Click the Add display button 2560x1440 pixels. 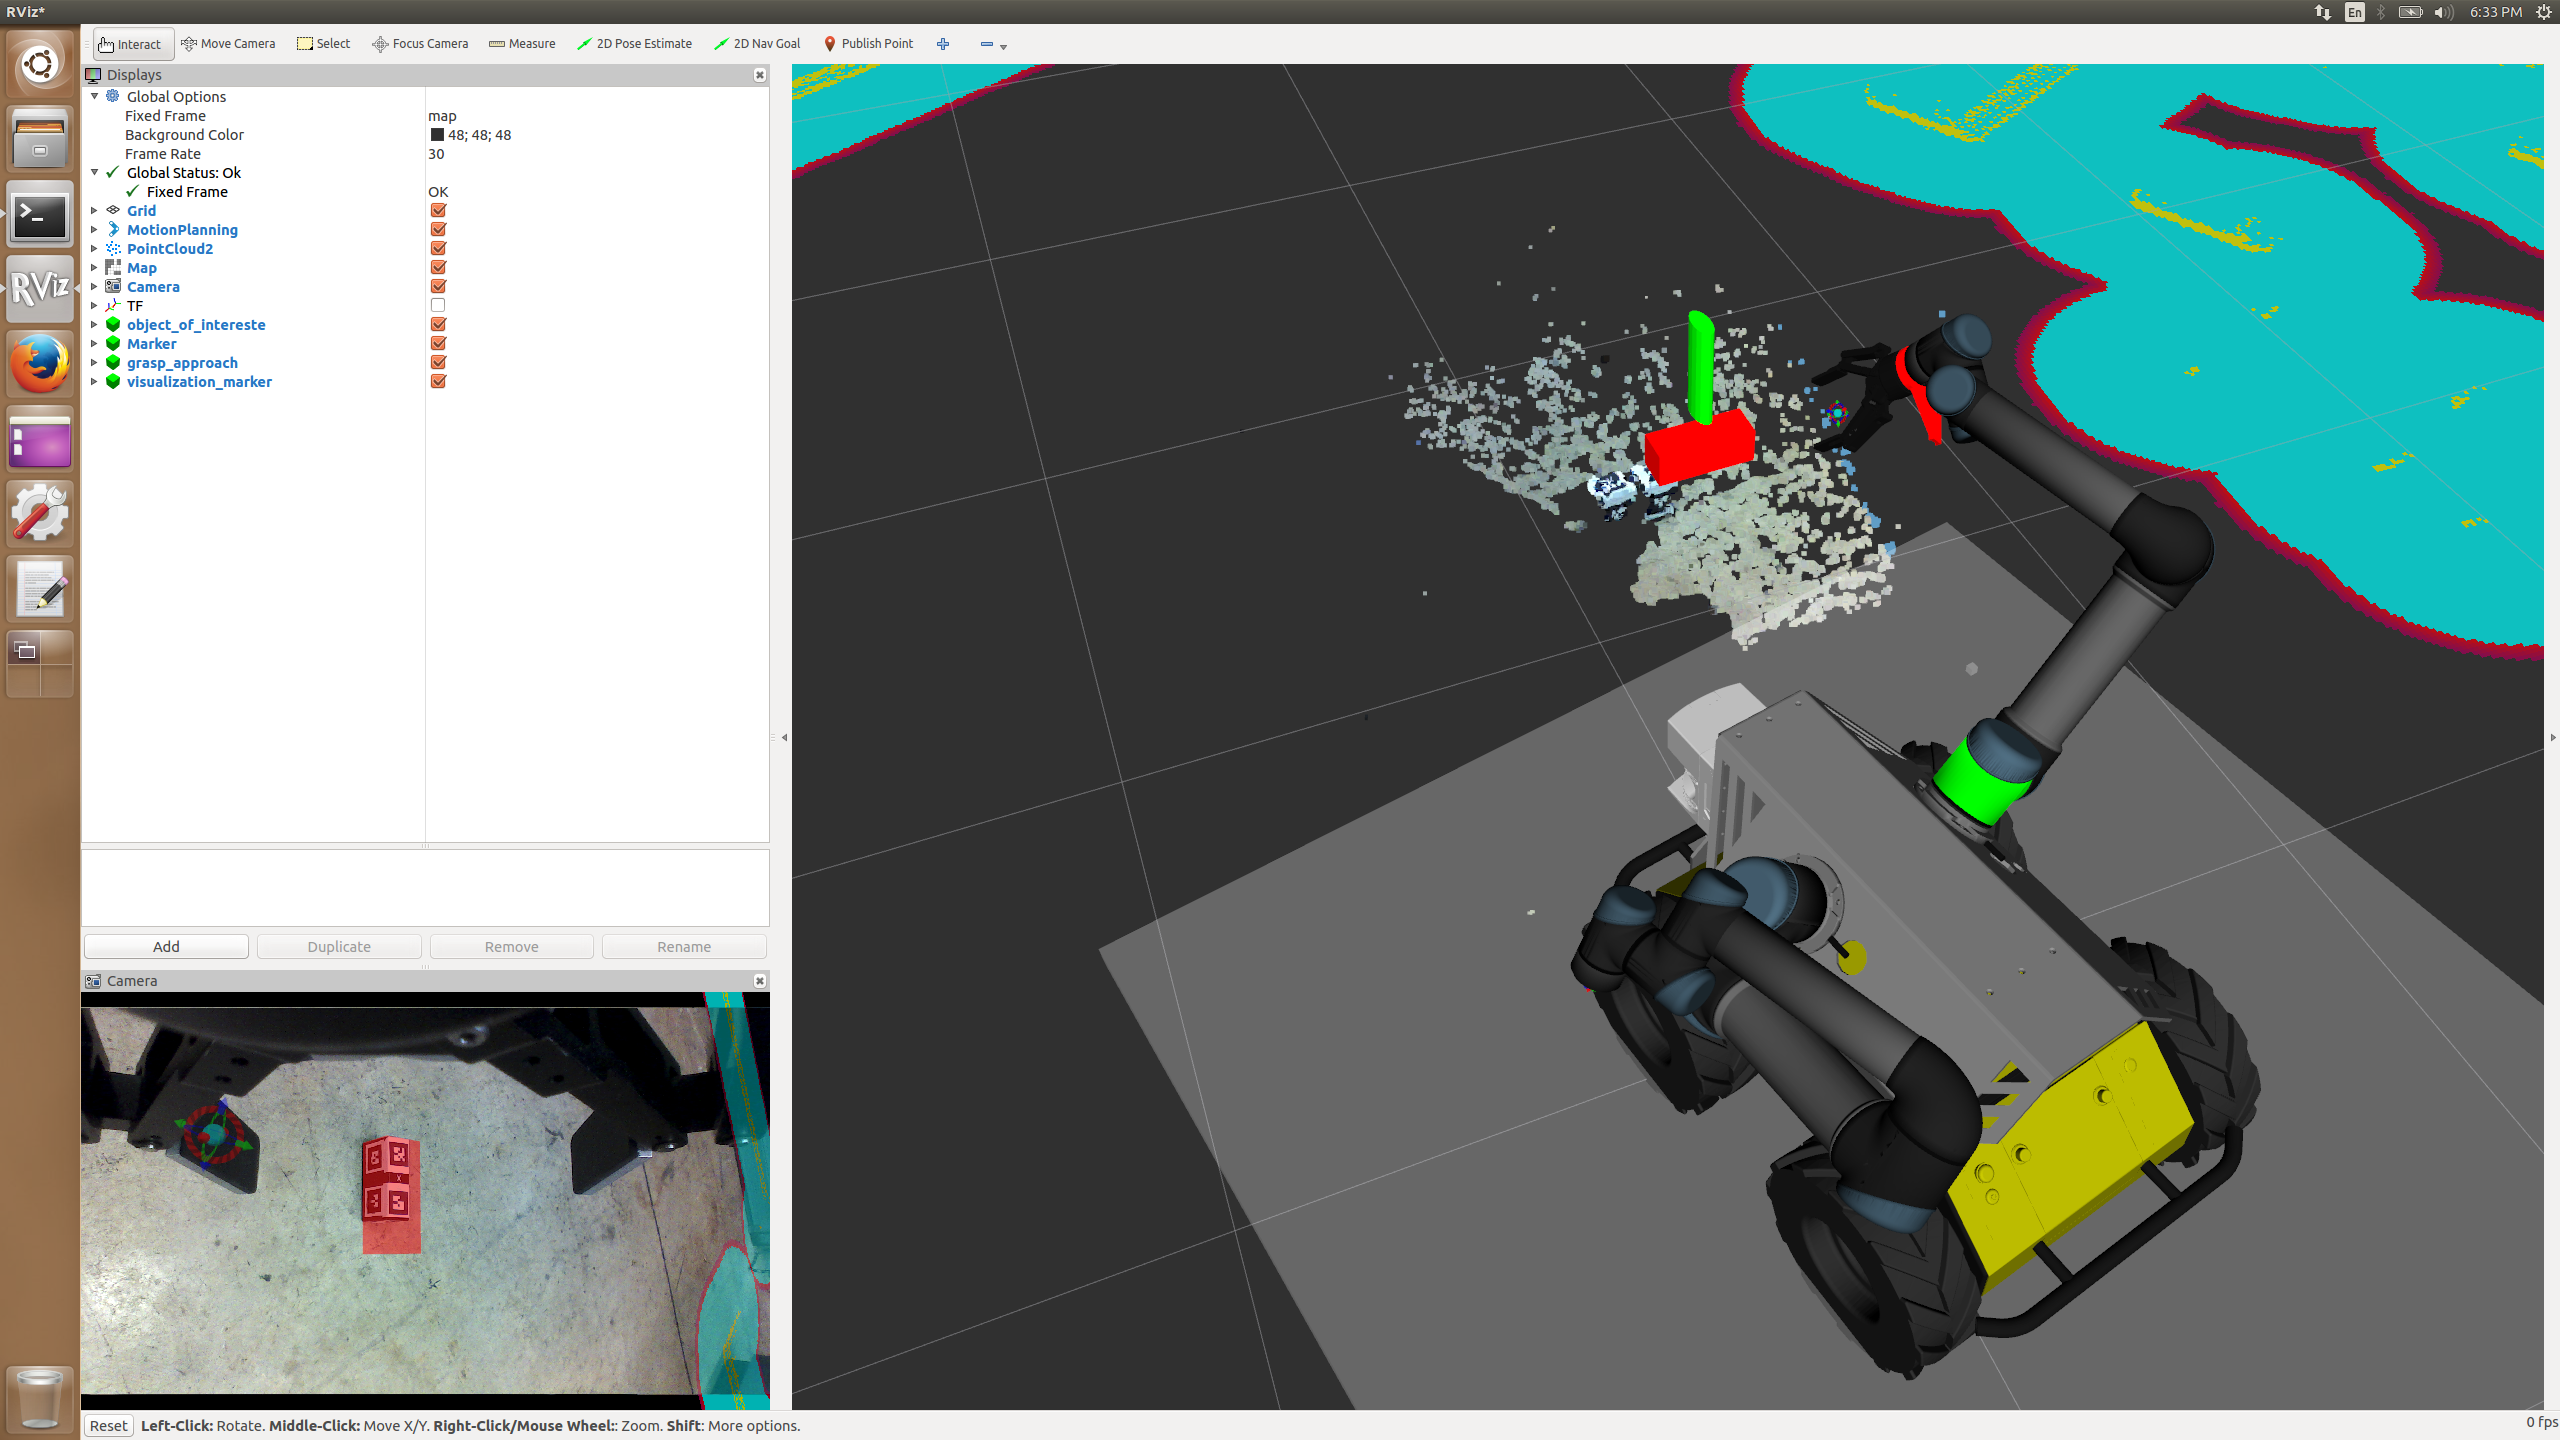pos(166,947)
